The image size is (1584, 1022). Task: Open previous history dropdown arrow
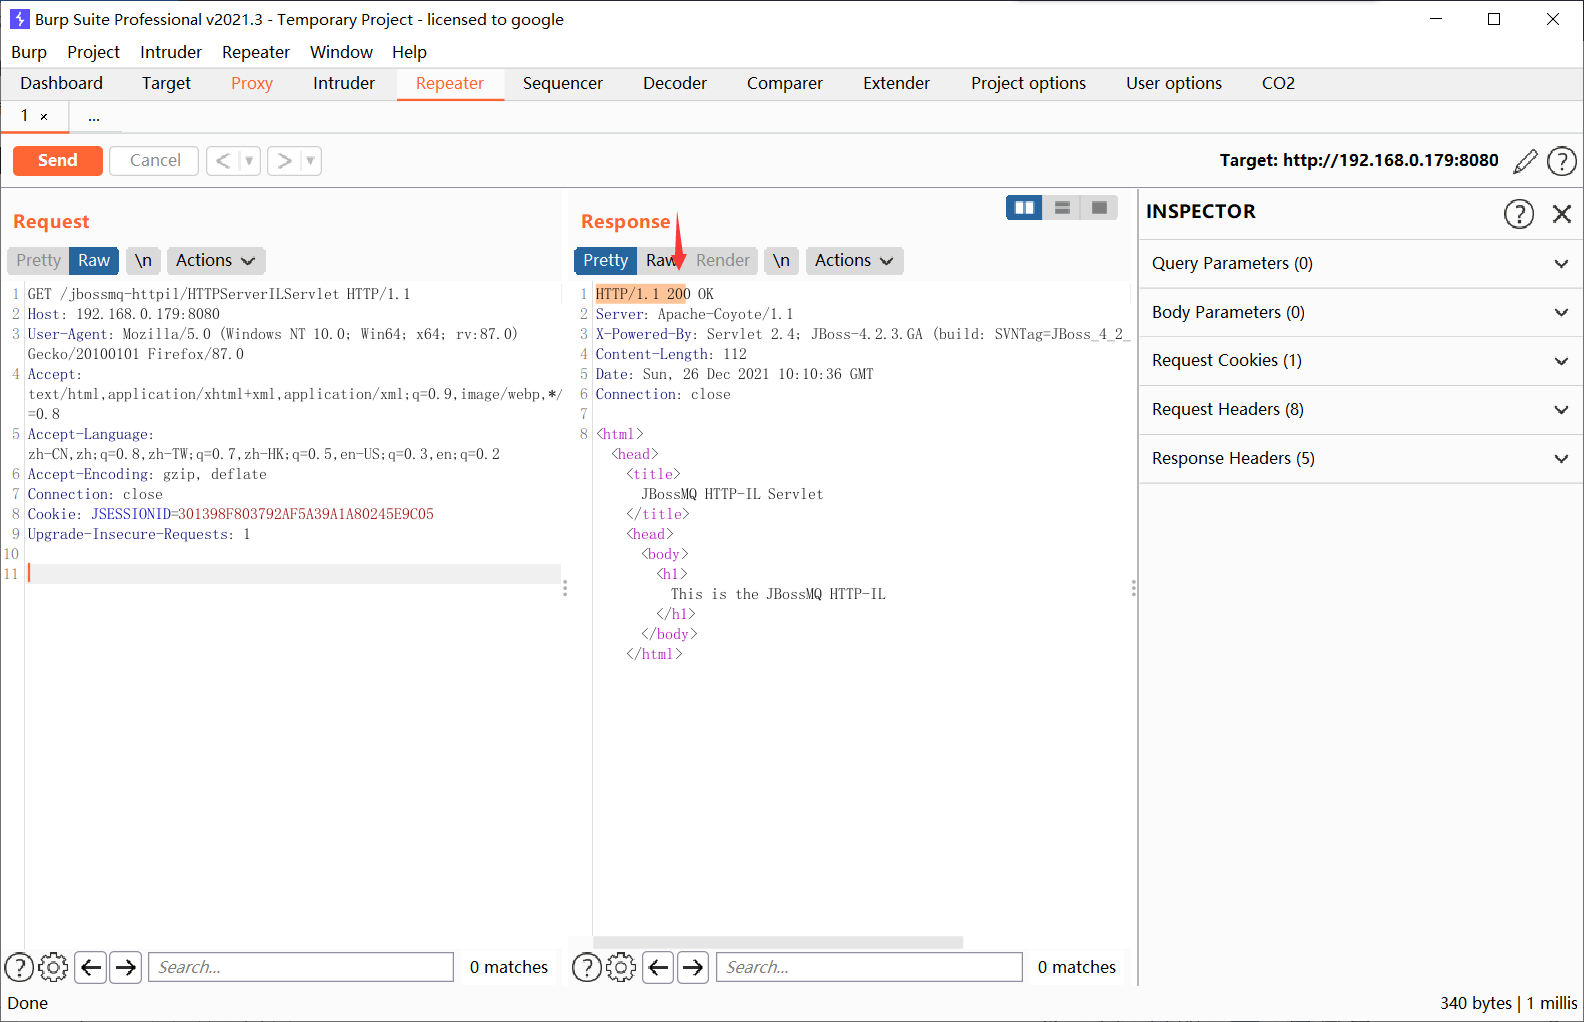[x=249, y=160]
